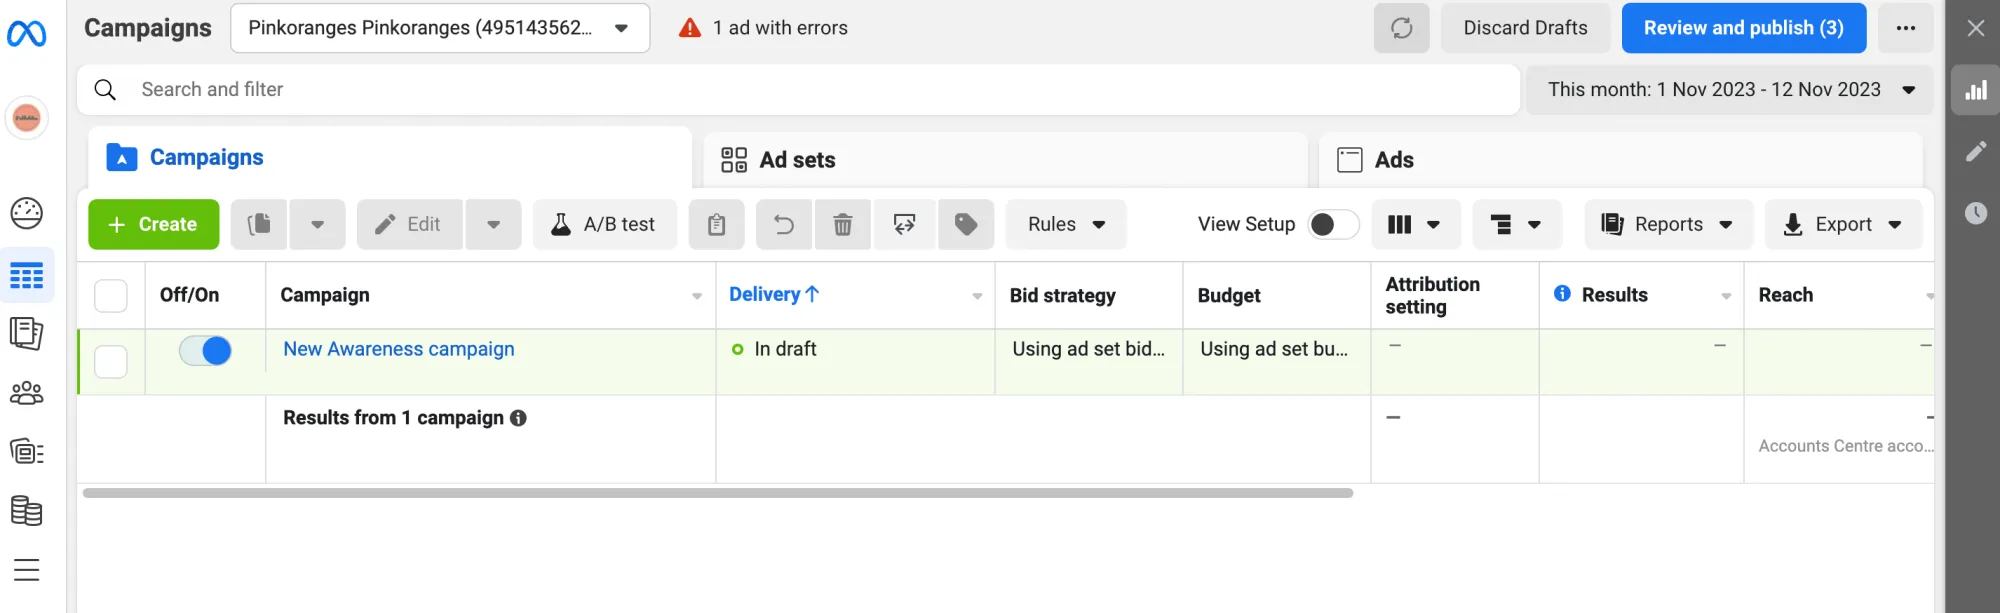Open Audiences icon in left sidebar
Viewport: 2000px width, 613px height.
(27, 393)
